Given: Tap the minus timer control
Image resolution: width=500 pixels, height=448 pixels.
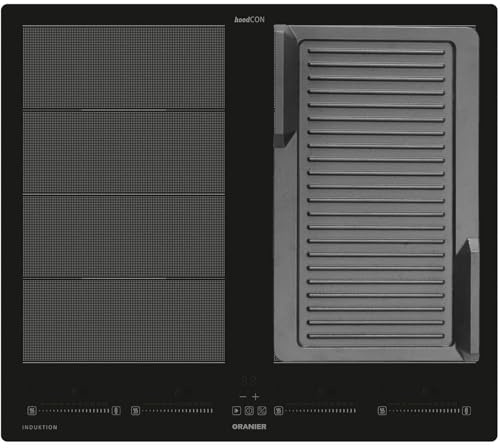Looking at the screenshot, I should point(243,397).
